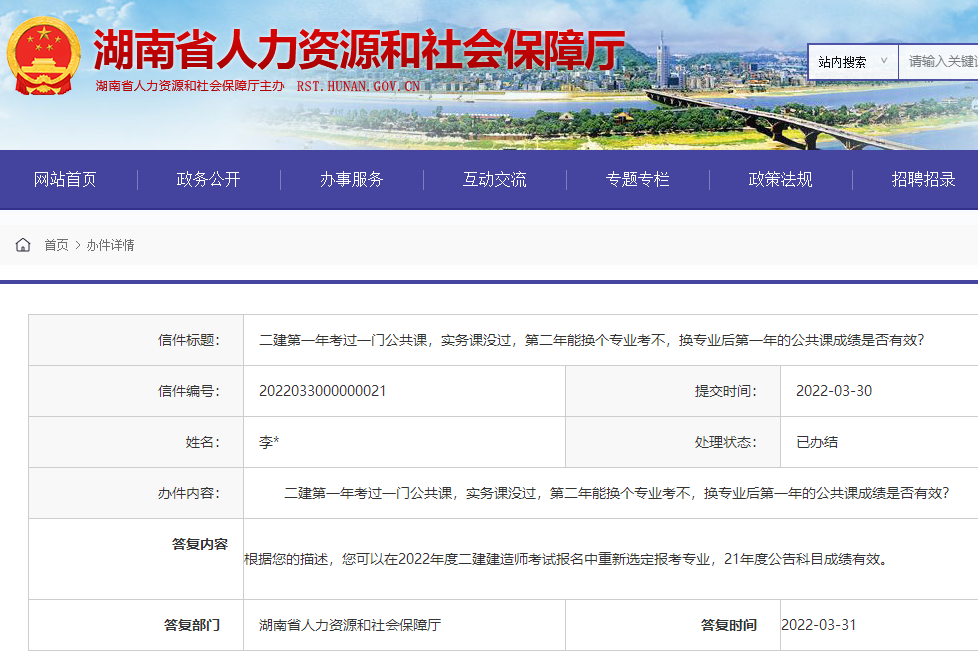Screen dimensions: 978x654
Task: Click 首页 breadcrumb link
Action: 56,245
